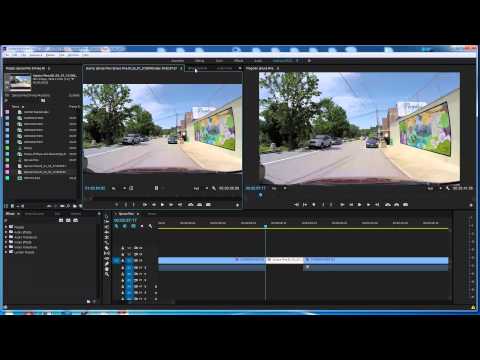Open Source monitor zoom level dropdown
480x360 pixels.
pos(118,188)
